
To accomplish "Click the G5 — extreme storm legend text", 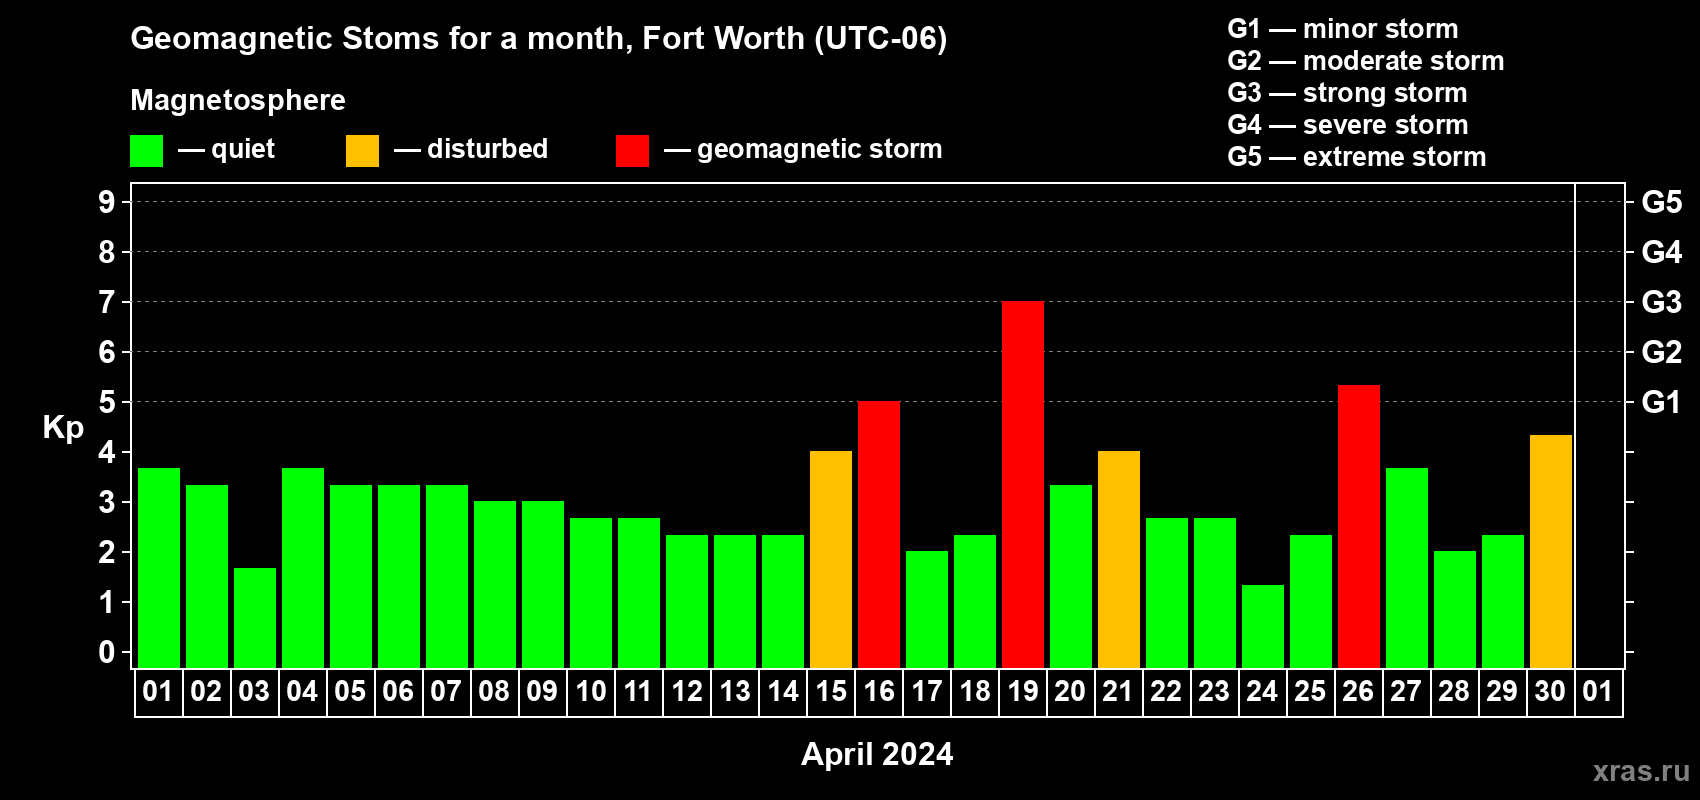I will [x=1357, y=157].
